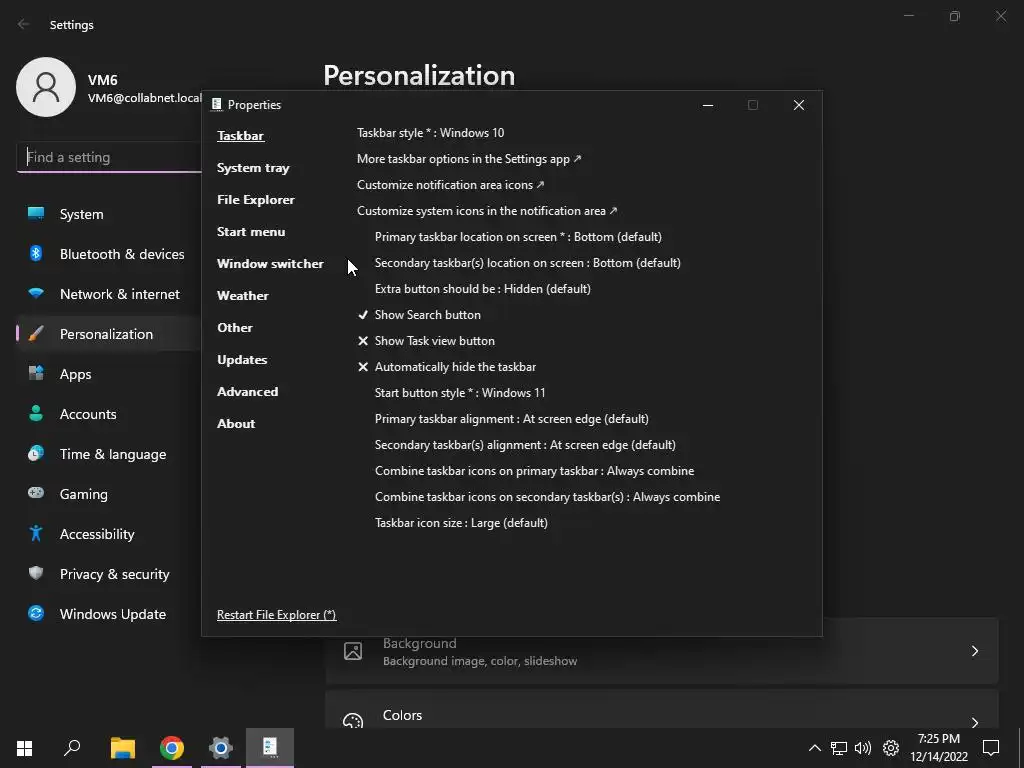Select the Taskbar tab in Properties
Viewport: 1024px width, 768px height.
240,136
